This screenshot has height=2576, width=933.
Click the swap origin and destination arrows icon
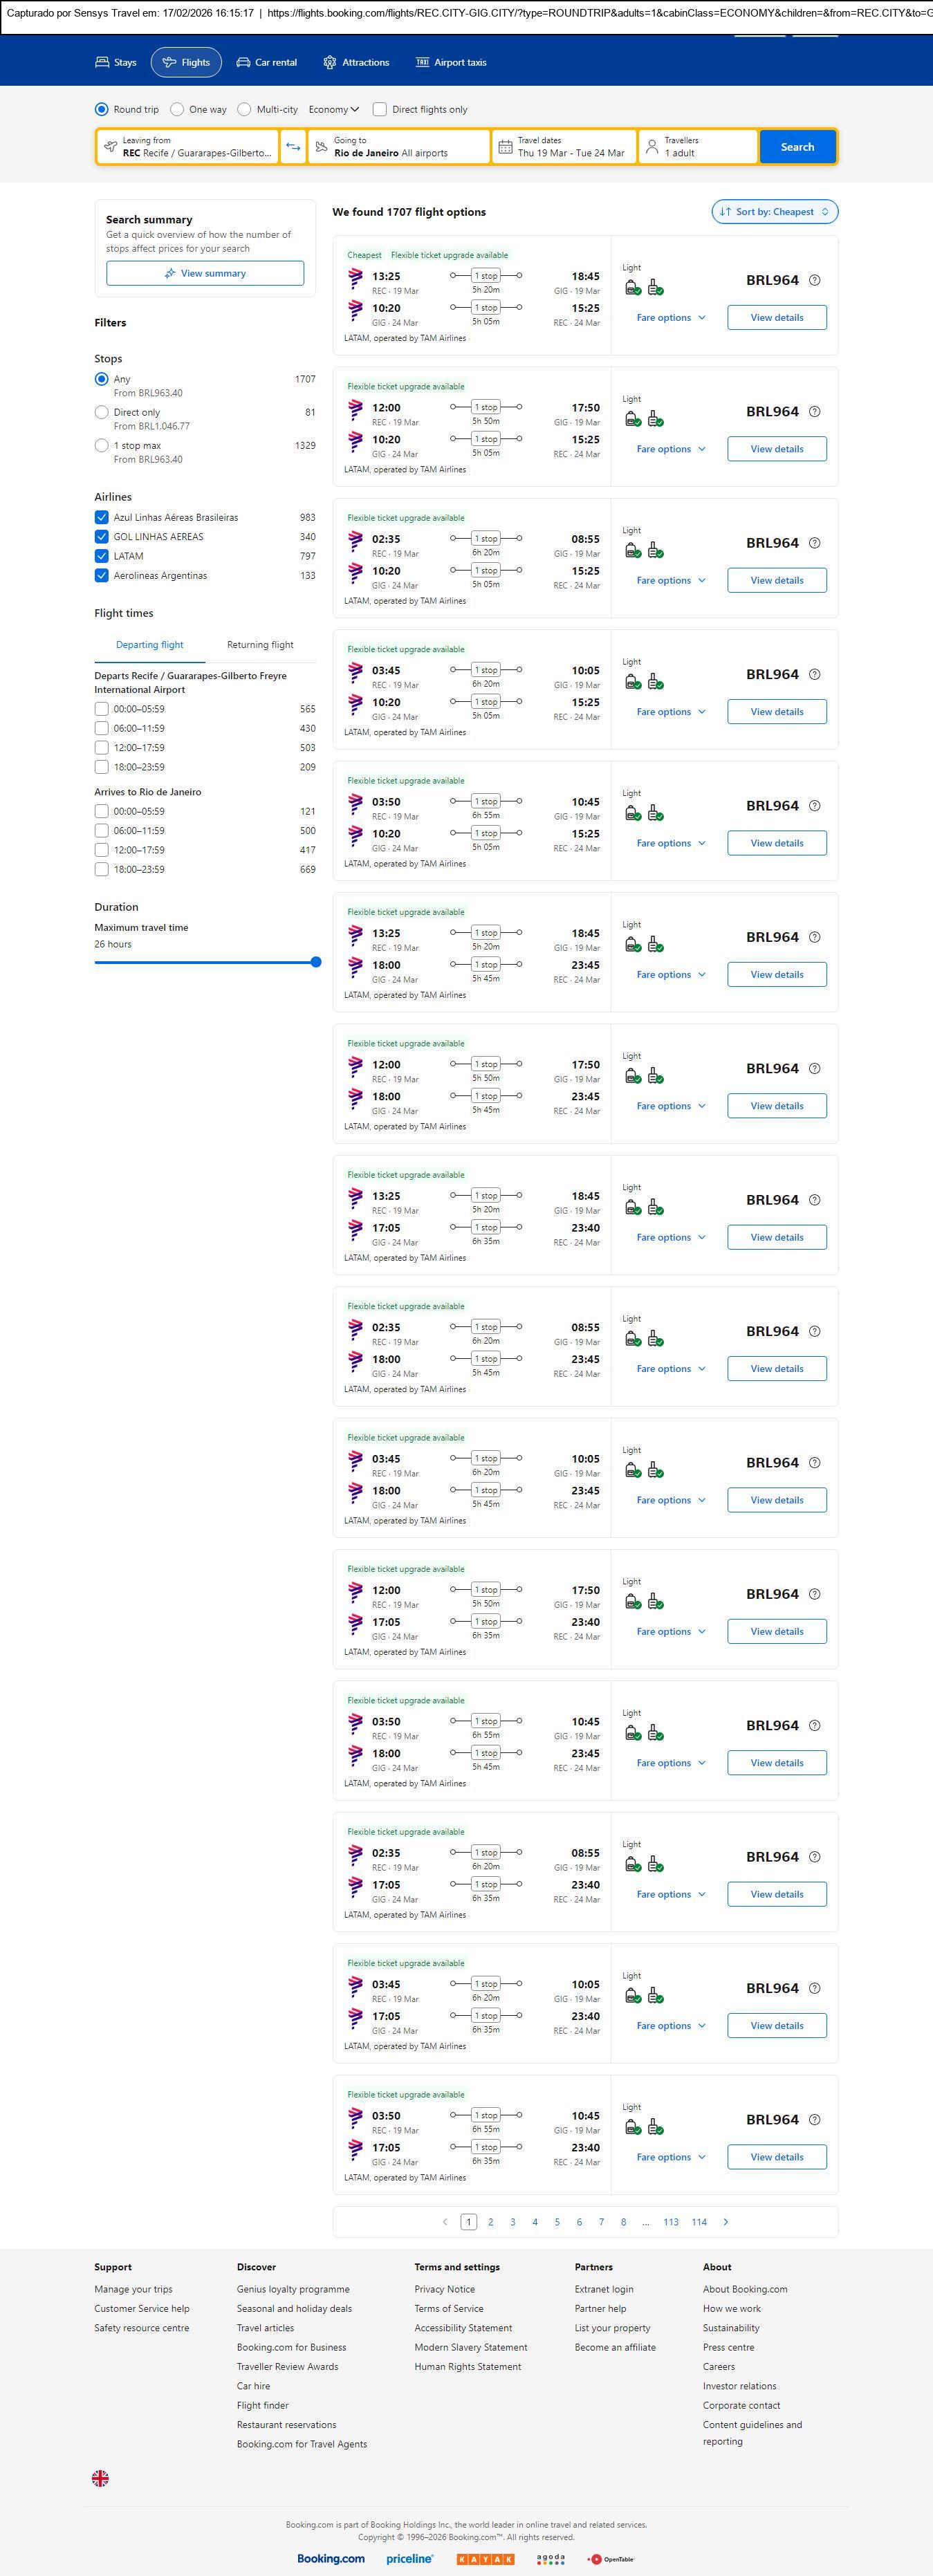pos(293,147)
